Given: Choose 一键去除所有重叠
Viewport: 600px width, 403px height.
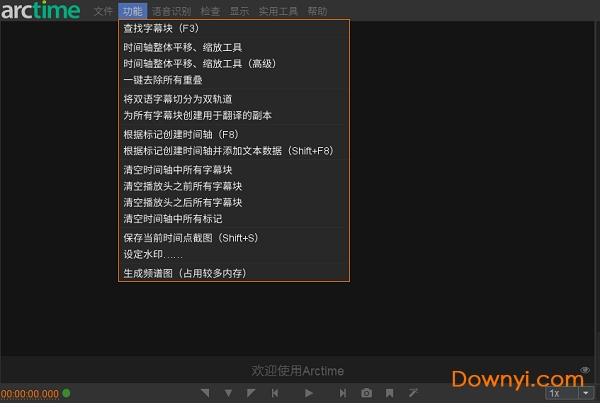Looking at the screenshot, I should tap(234, 80).
